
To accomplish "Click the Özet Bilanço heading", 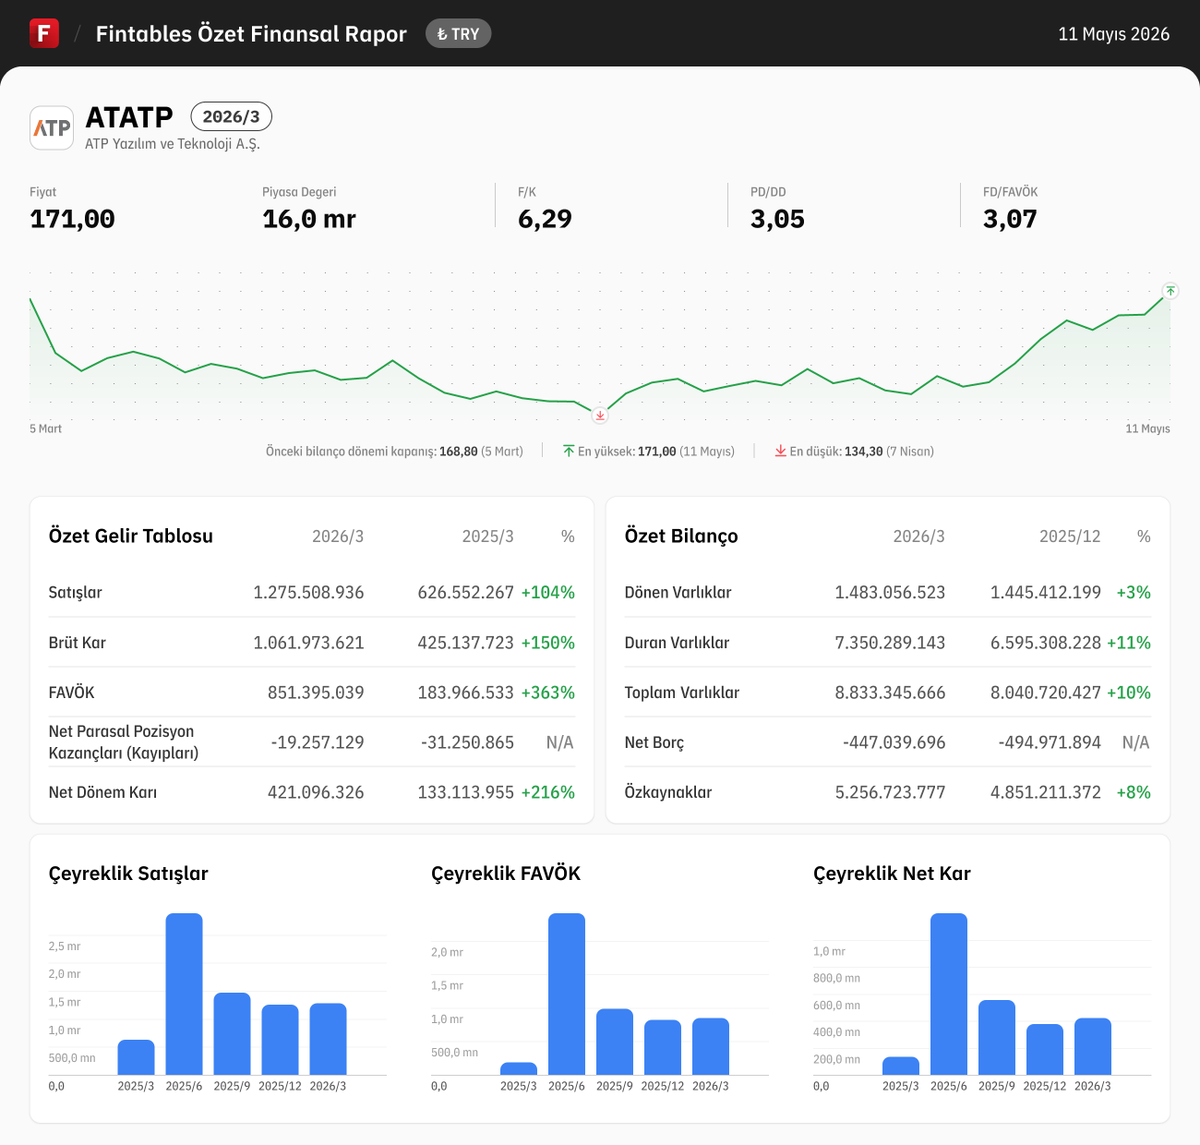I will [681, 536].
